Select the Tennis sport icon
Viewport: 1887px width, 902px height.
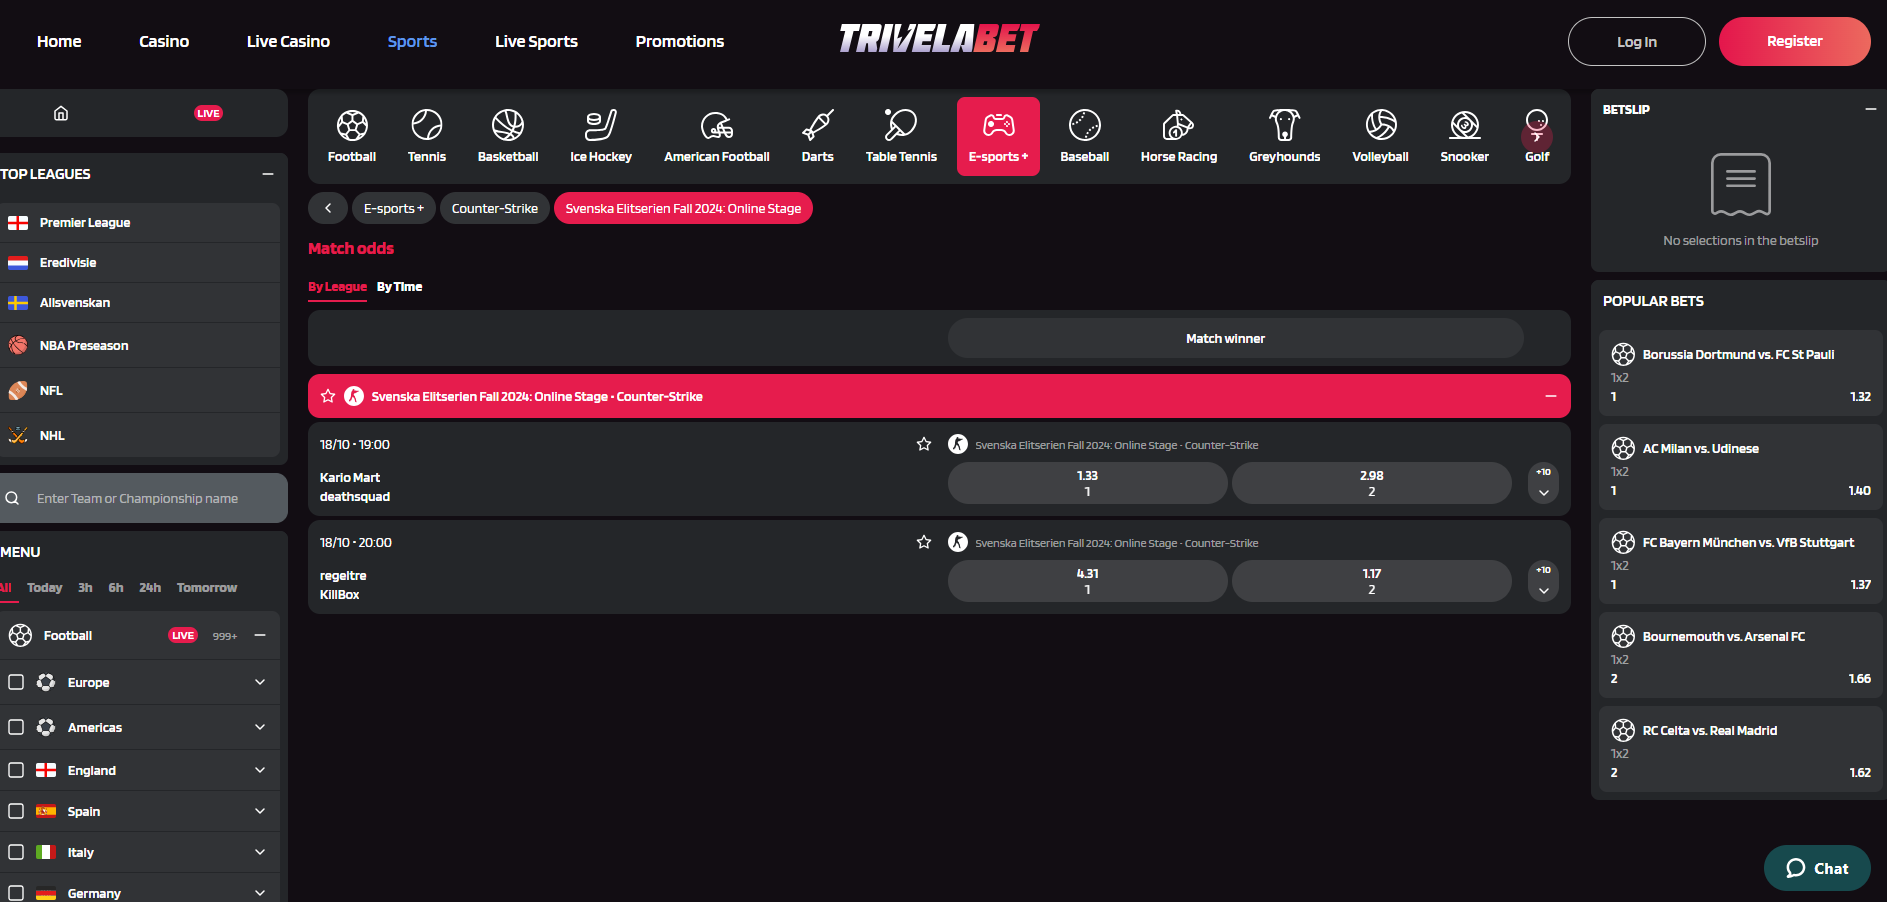427,136
